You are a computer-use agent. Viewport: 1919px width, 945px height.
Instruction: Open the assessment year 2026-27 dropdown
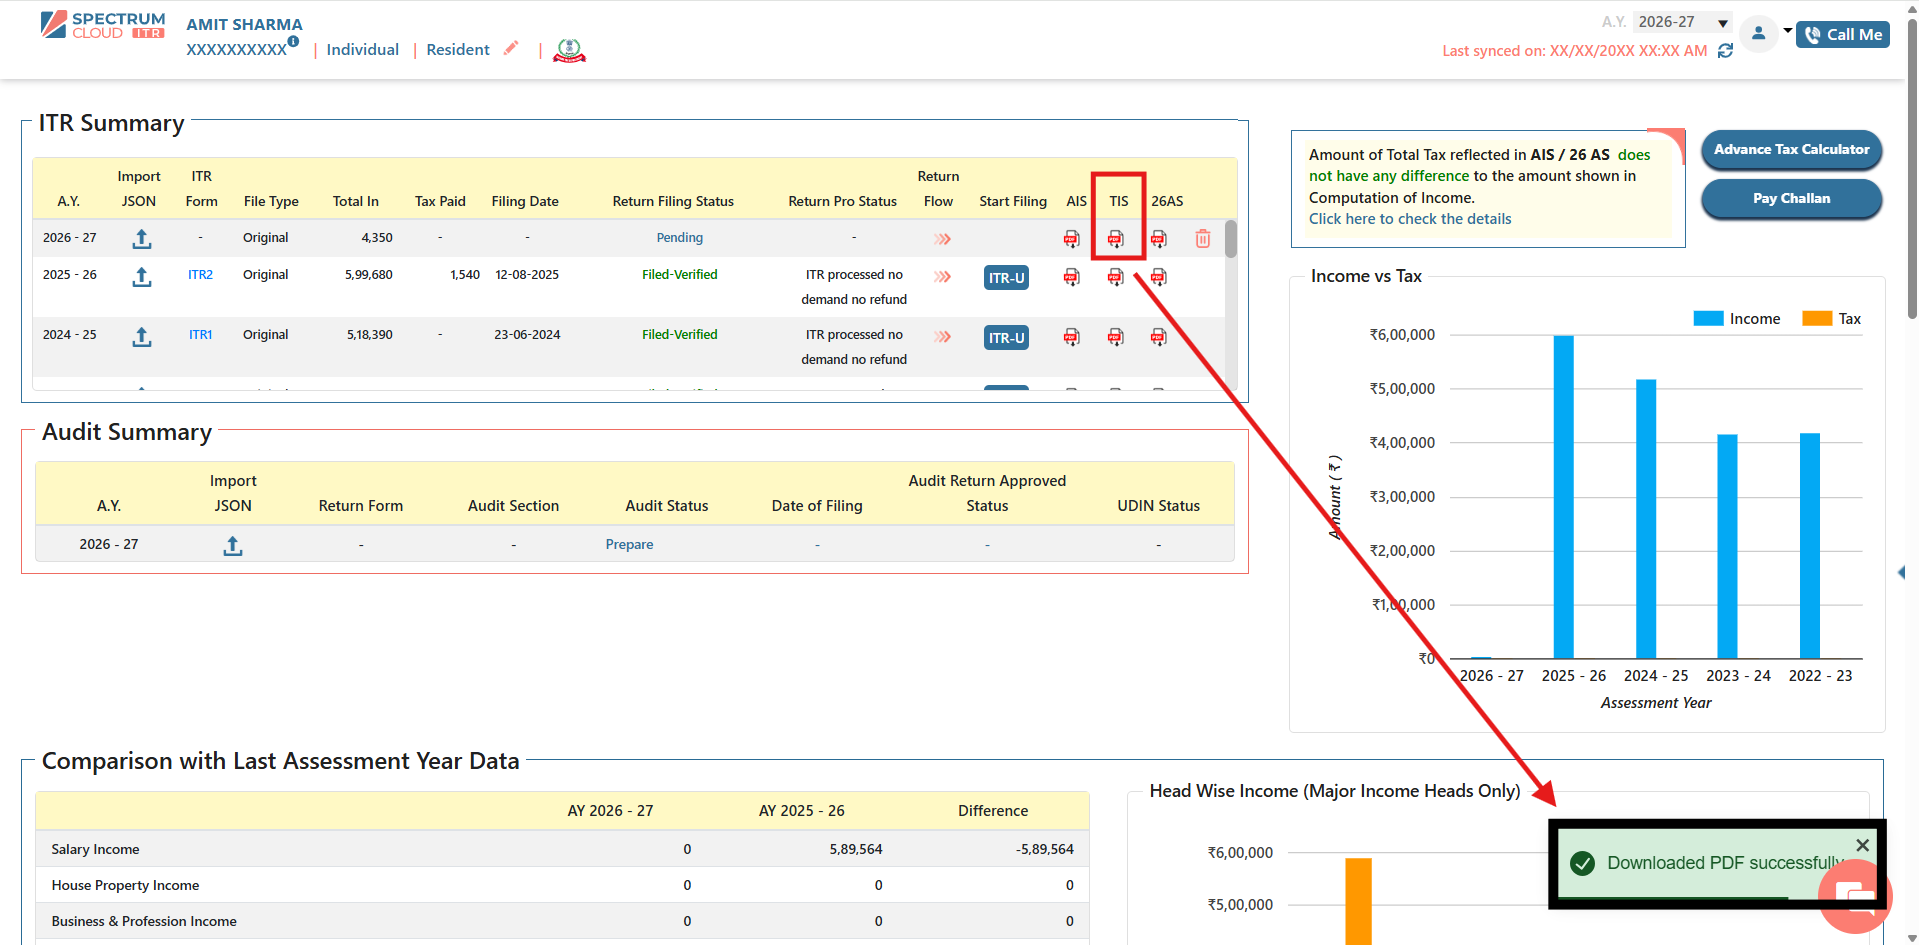click(x=1682, y=22)
